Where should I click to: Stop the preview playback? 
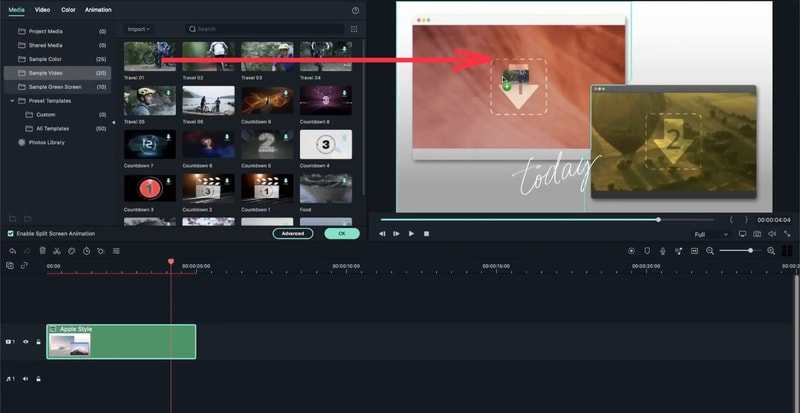pos(427,234)
